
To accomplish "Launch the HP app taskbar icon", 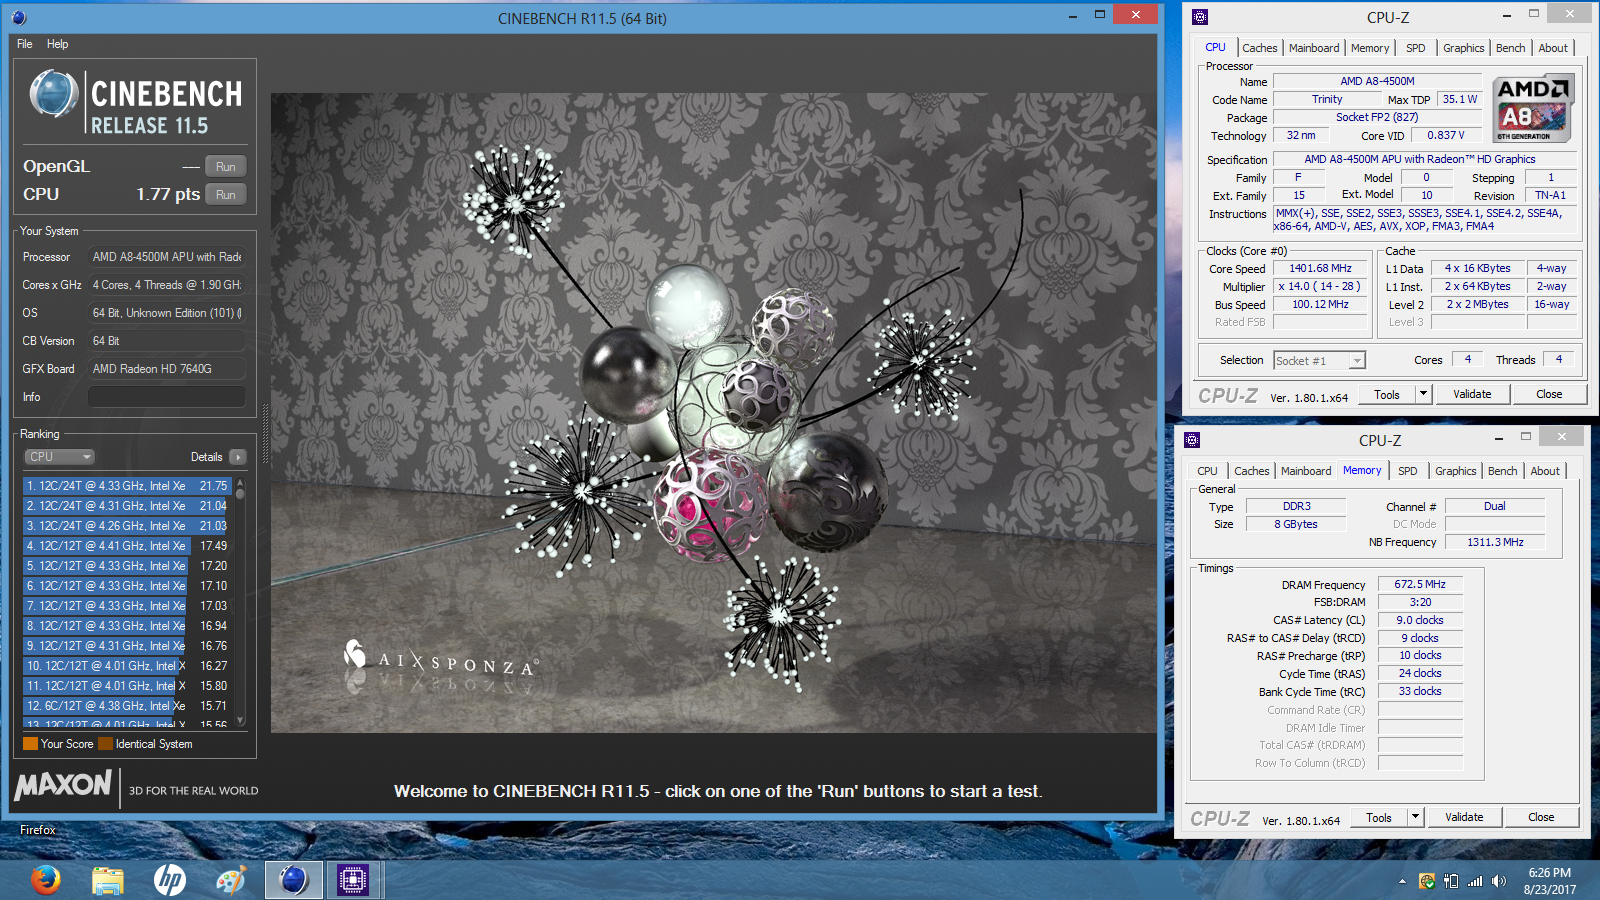I will coord(169,880).
